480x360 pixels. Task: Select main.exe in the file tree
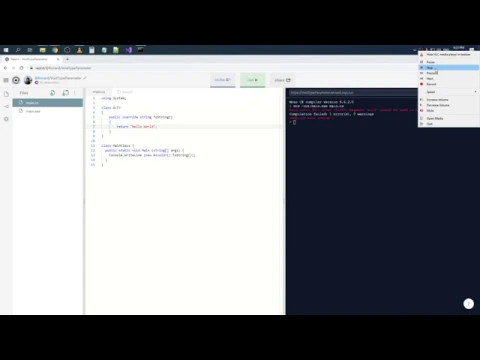pyautogui.click(x=48, y=111)
